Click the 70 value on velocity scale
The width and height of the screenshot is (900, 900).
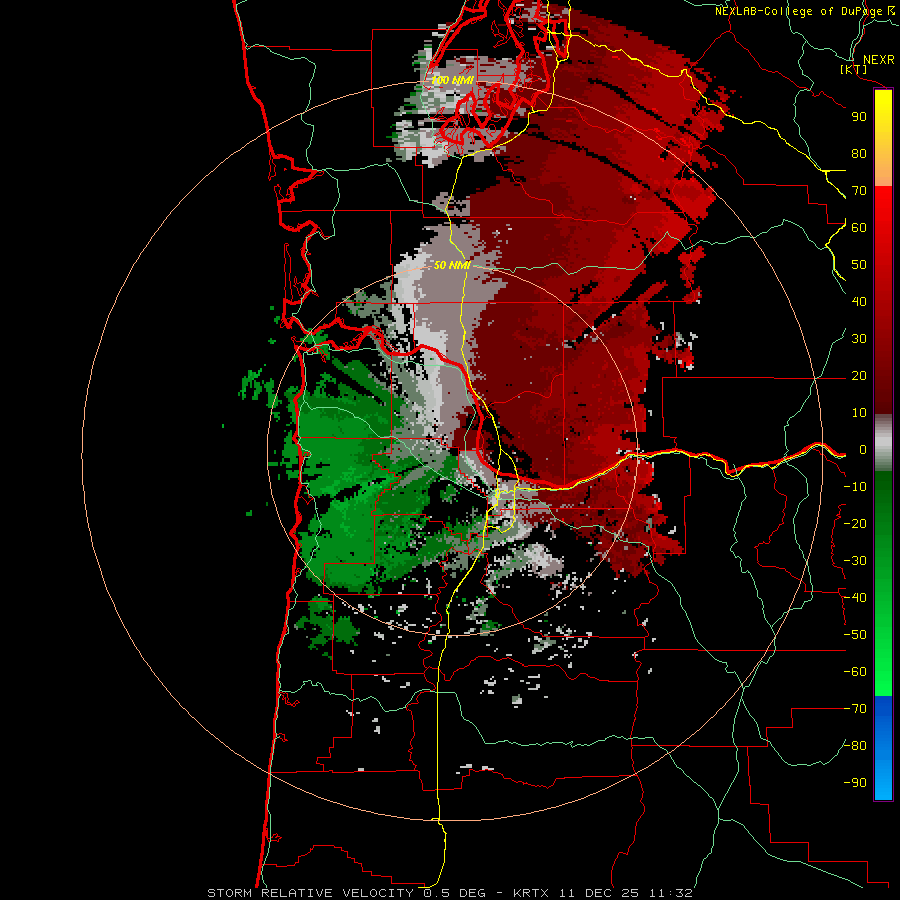point(859,191)
